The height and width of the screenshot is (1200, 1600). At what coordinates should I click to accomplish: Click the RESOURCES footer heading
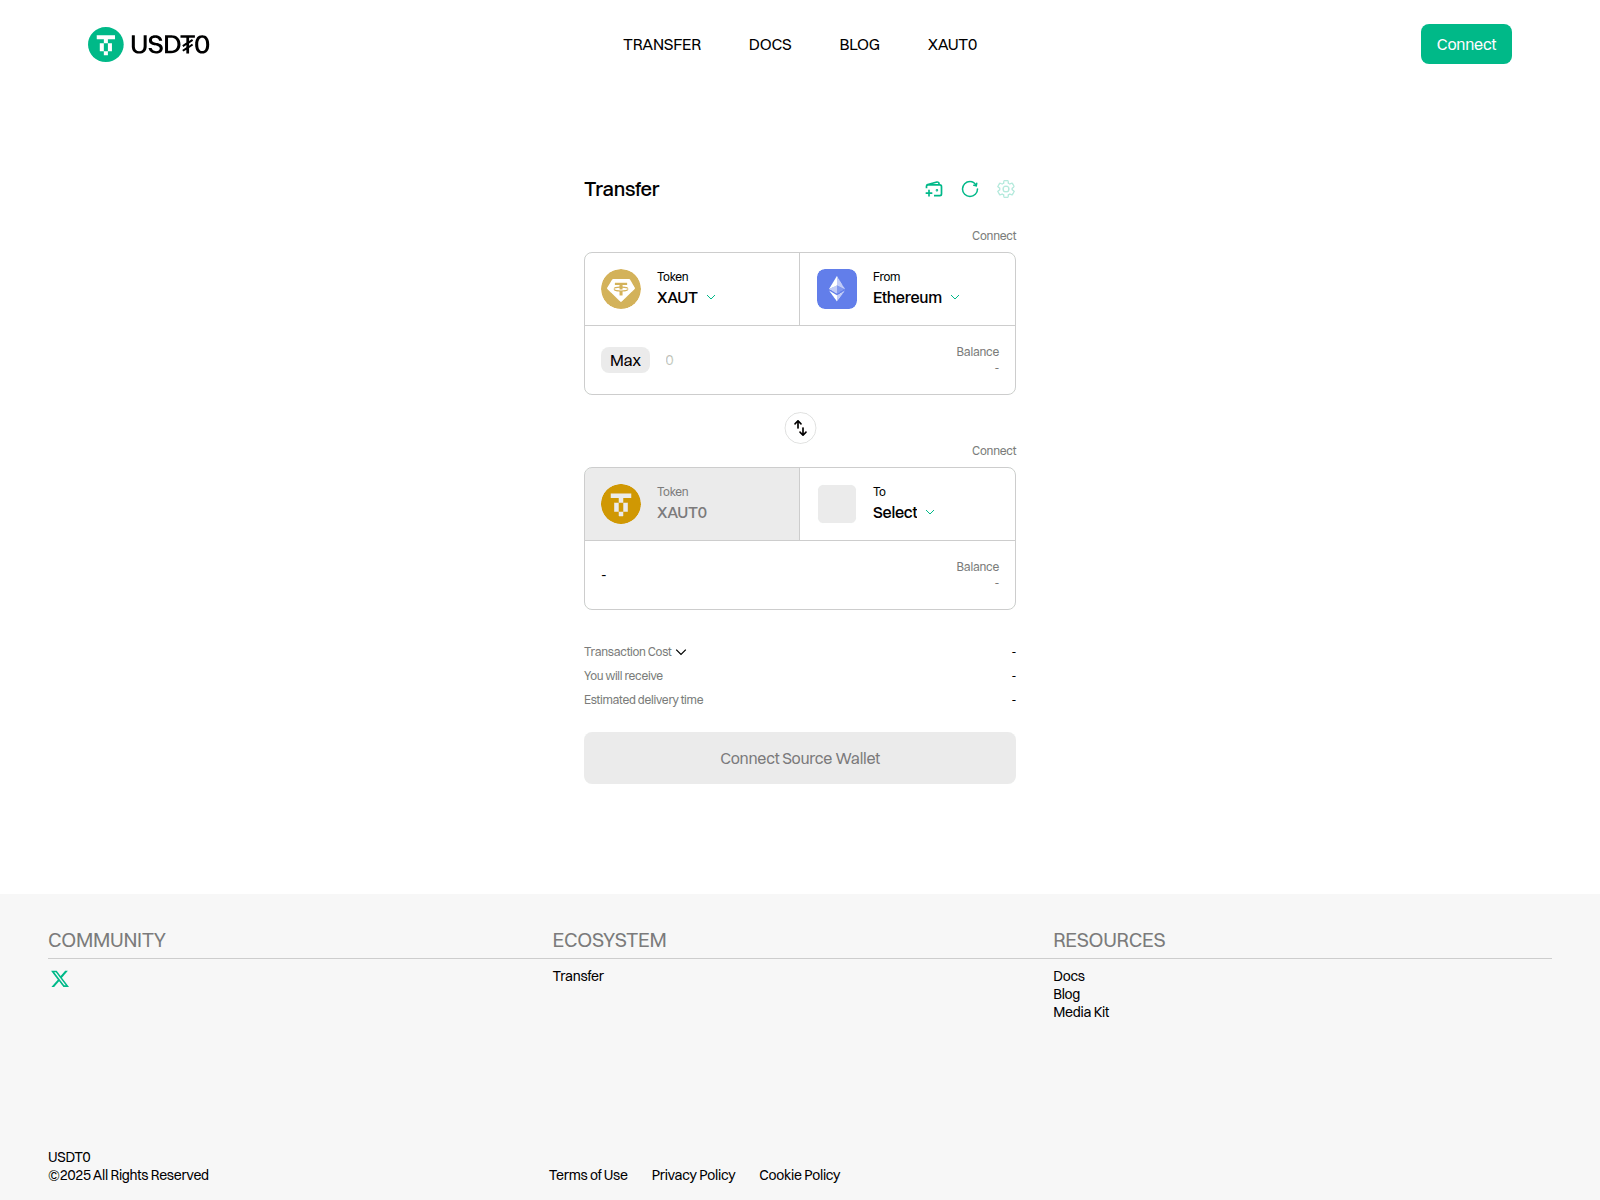pos(1109,940)
